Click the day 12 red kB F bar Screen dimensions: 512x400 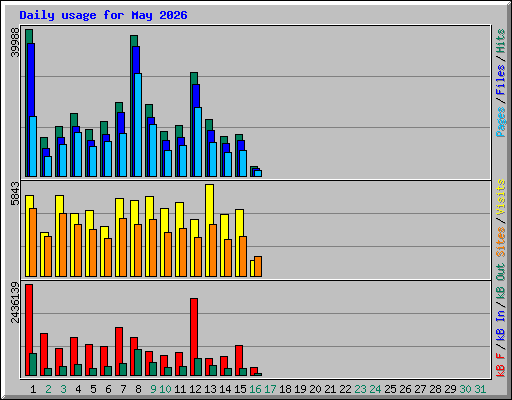[194, 328]
